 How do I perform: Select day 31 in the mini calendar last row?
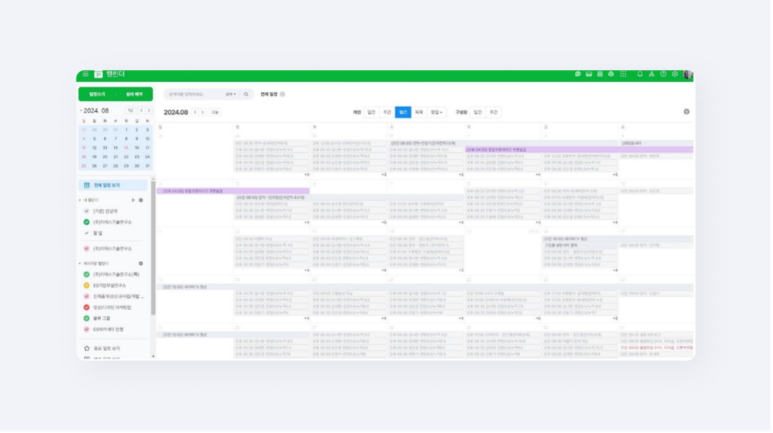(x=147, y=167)
